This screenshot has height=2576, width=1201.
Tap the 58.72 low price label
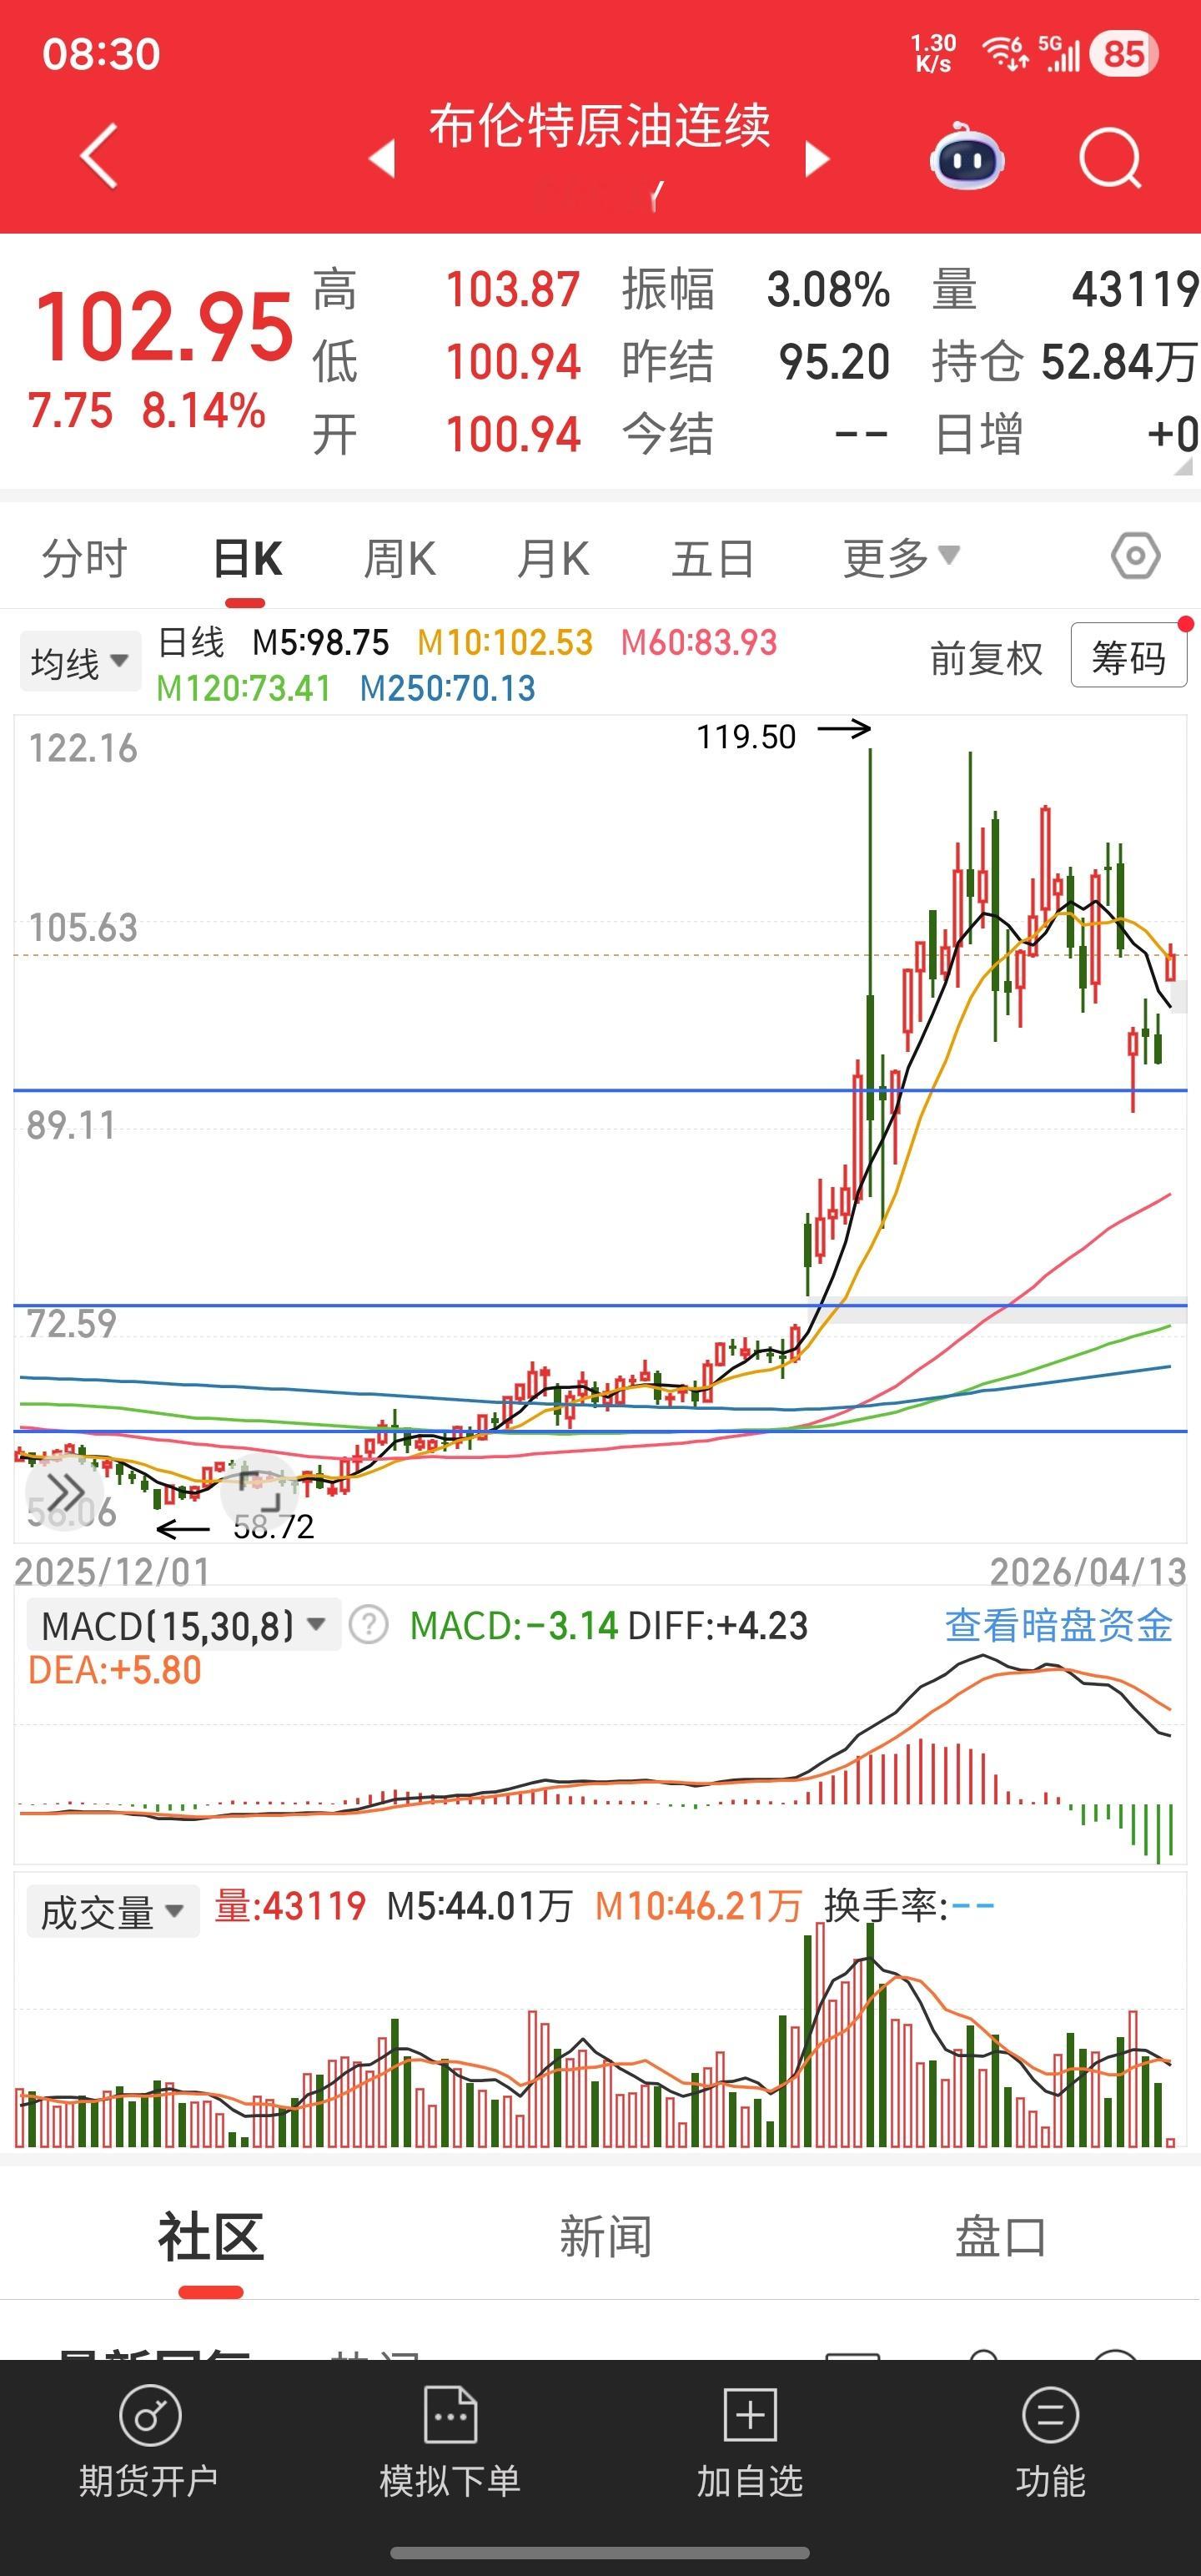[x=274, y=1527]
